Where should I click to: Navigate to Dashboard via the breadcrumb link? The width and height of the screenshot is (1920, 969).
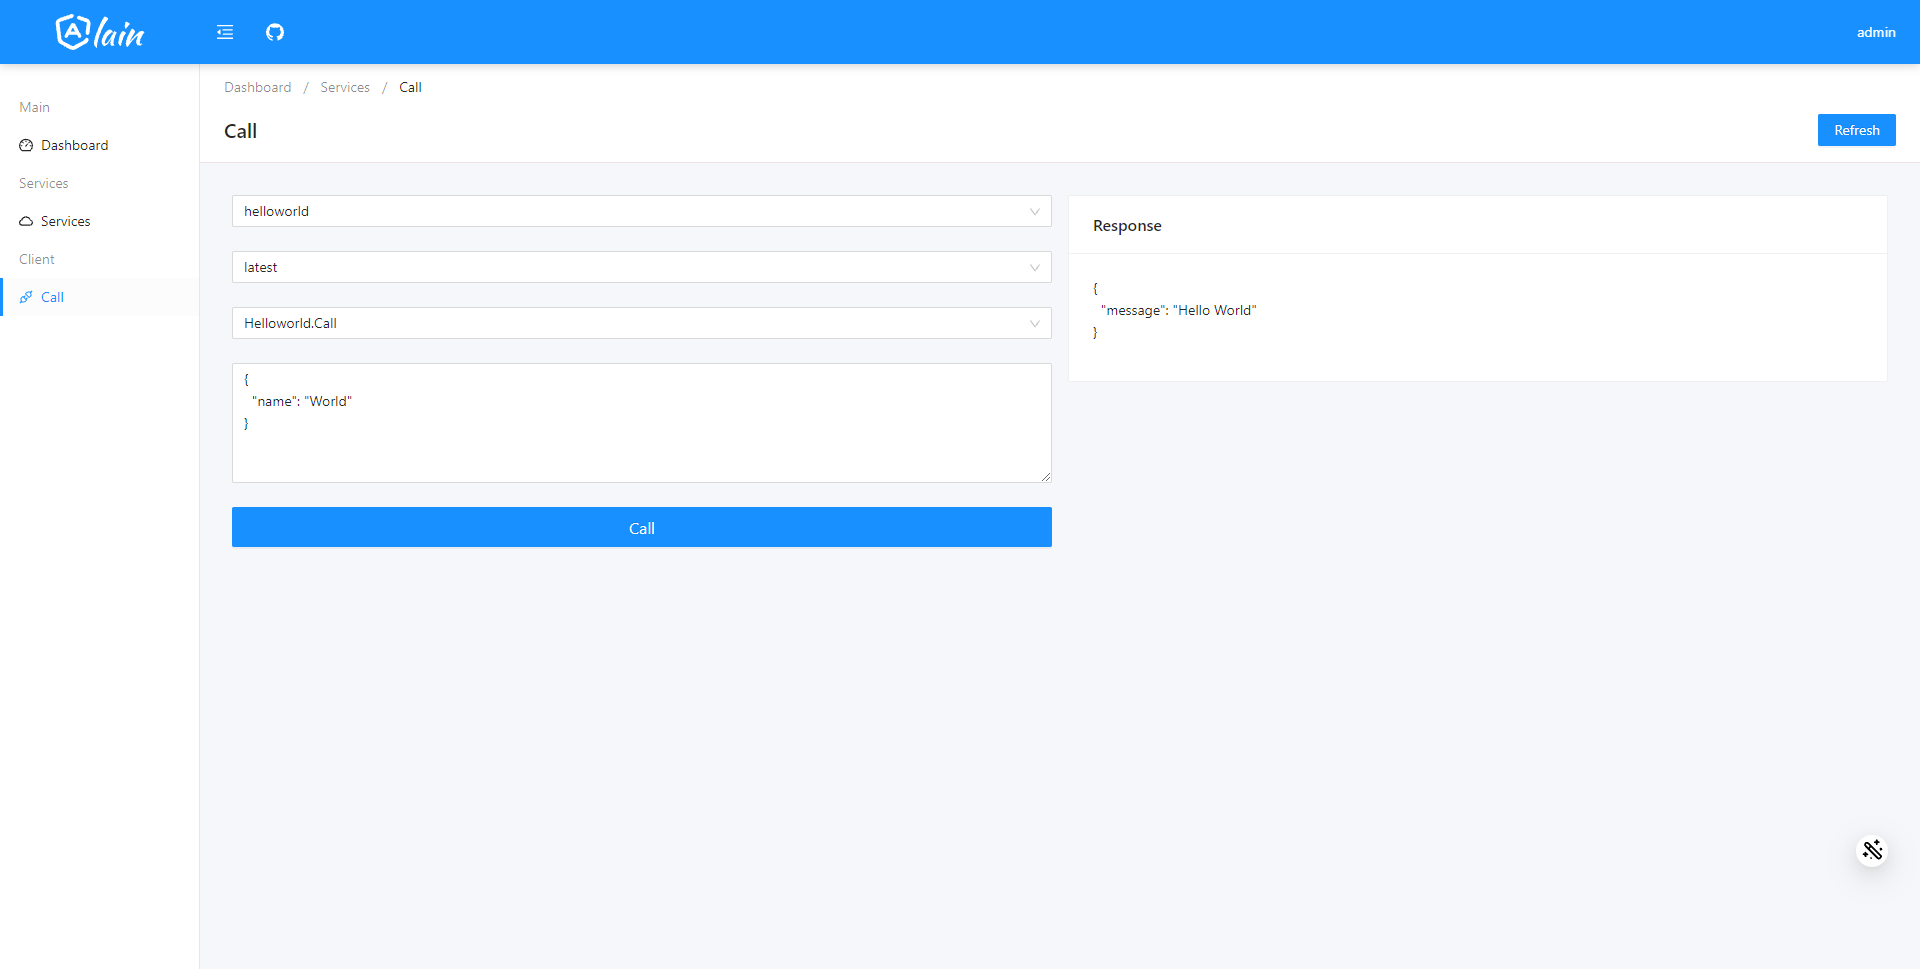point(257,87)
